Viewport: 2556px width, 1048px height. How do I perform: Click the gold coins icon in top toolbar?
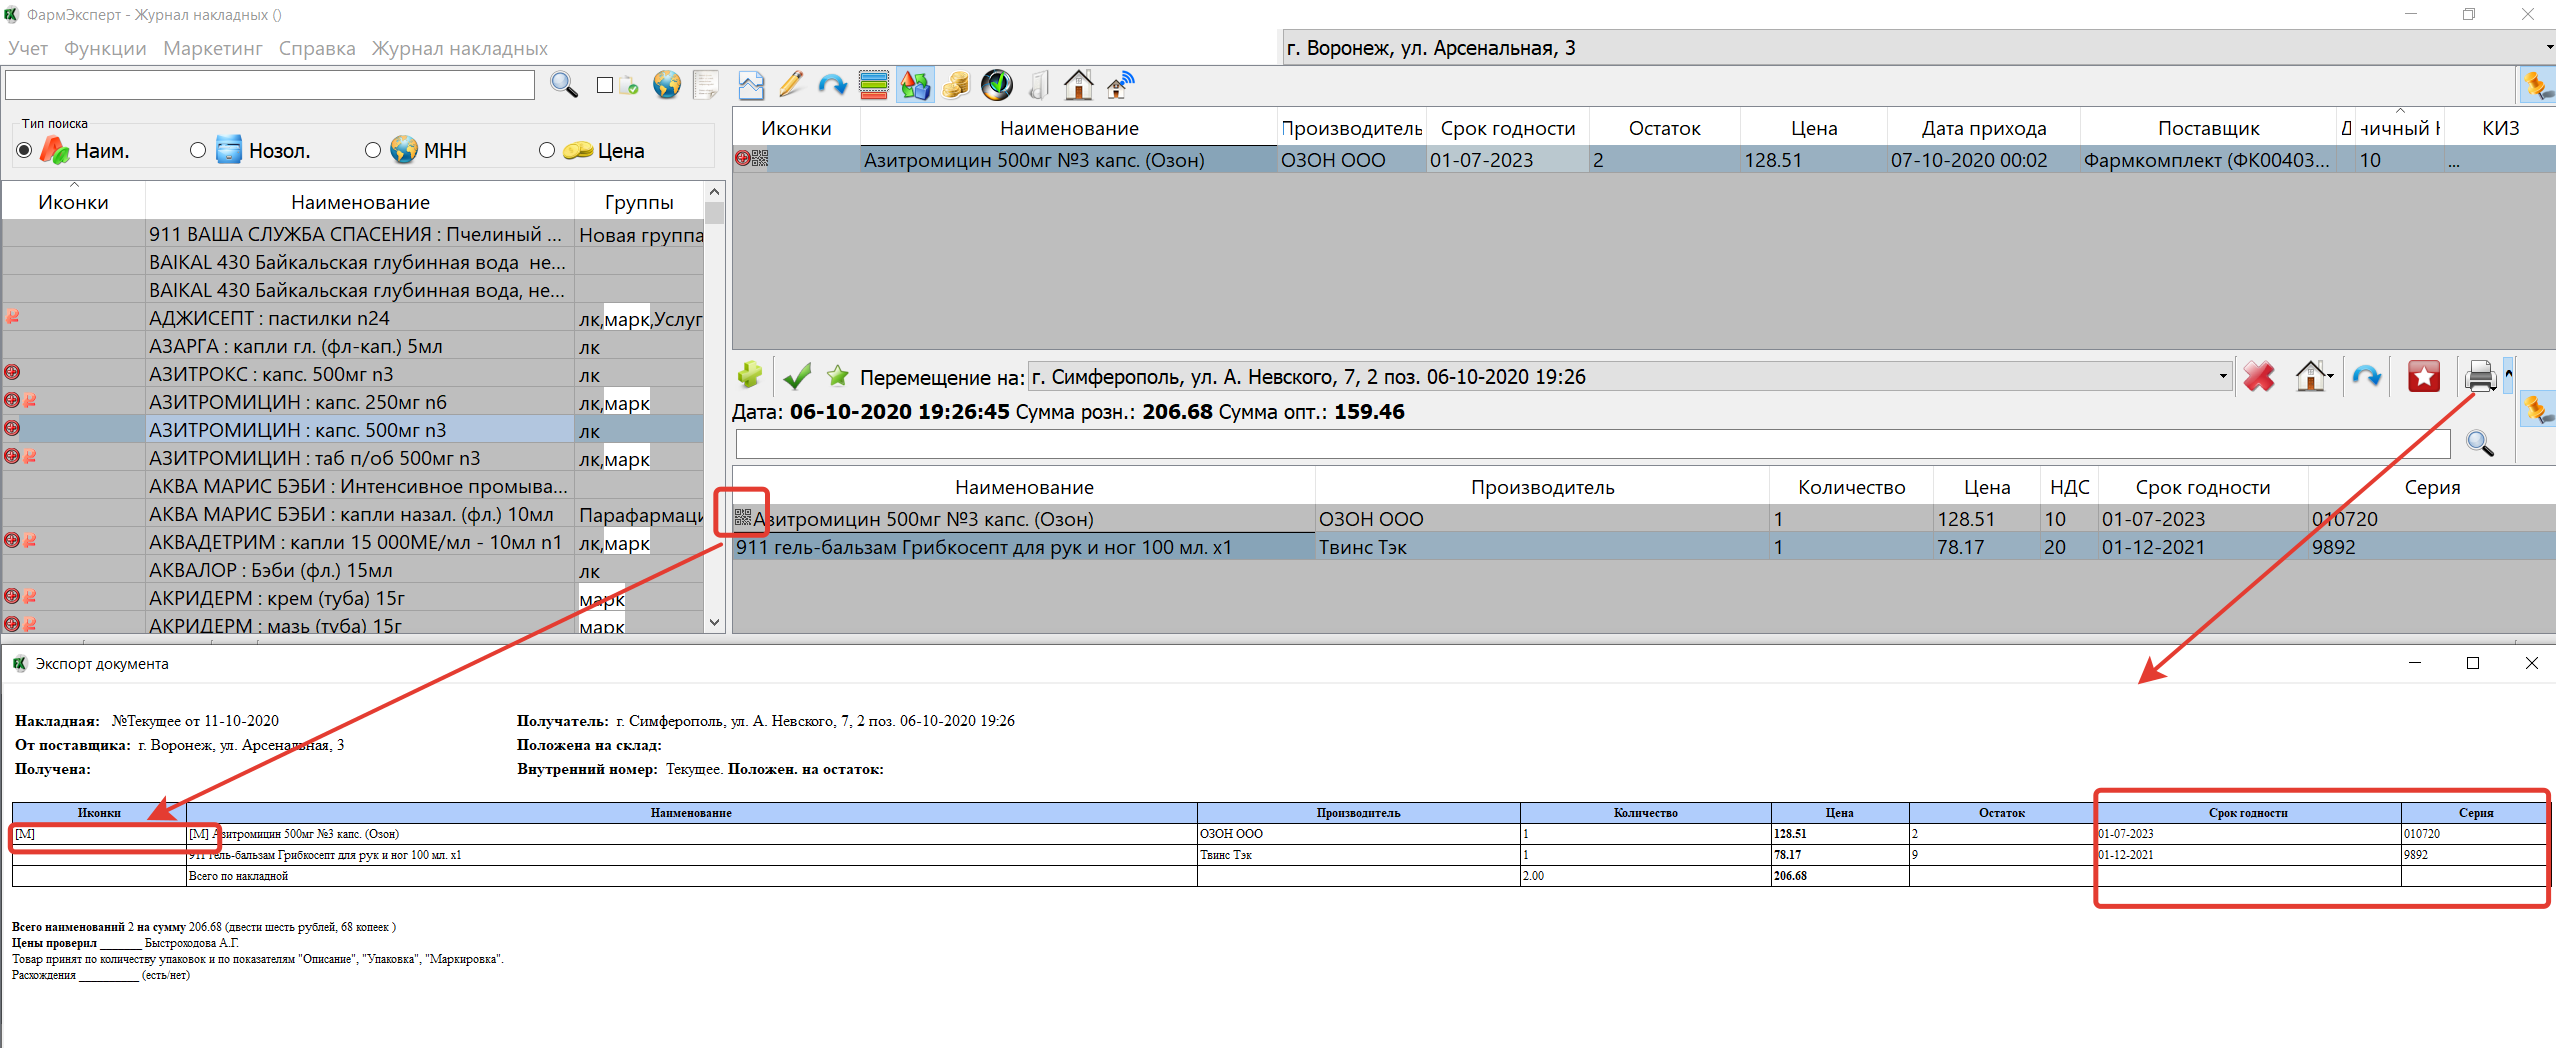pos(956,85)
